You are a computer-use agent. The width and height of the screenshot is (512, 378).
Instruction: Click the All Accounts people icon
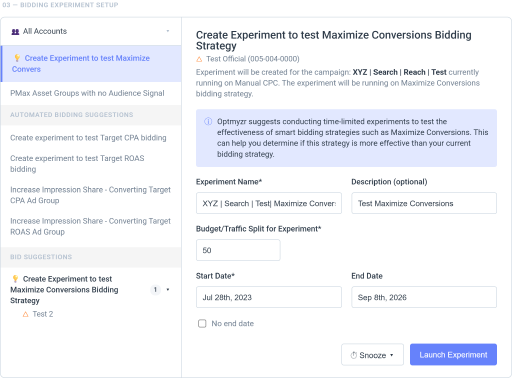15,32
